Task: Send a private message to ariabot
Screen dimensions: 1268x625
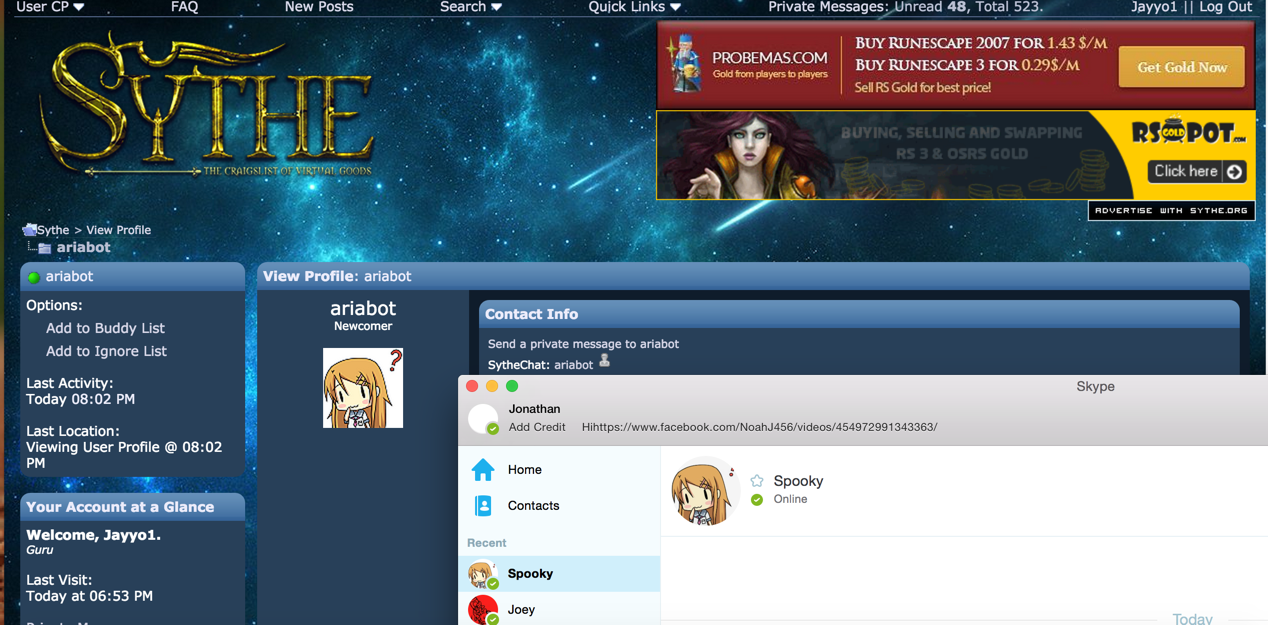Action: [x=583, y=344]
